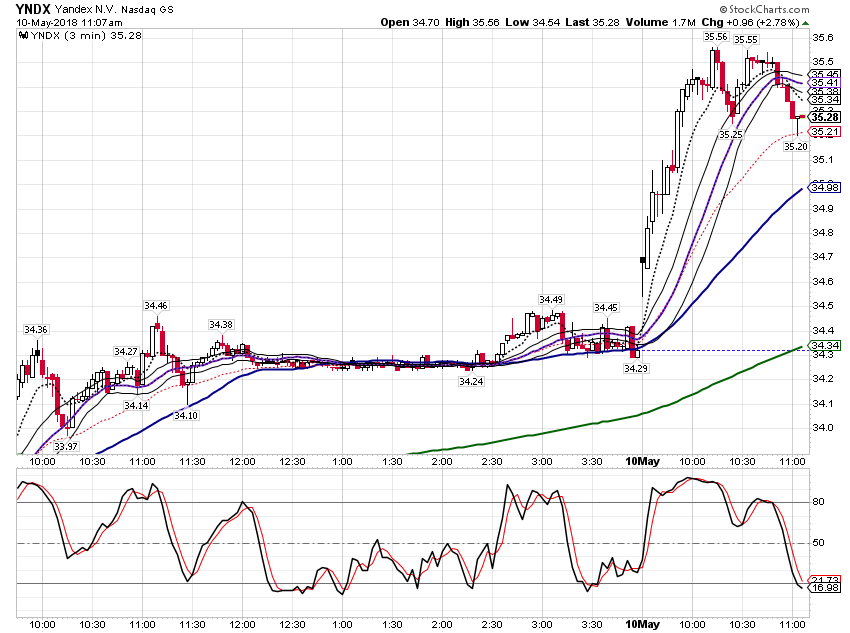This screenshot has height=633, width=850.
Task: Click the 34.38 swing-high label
Action: coord(221,325)
